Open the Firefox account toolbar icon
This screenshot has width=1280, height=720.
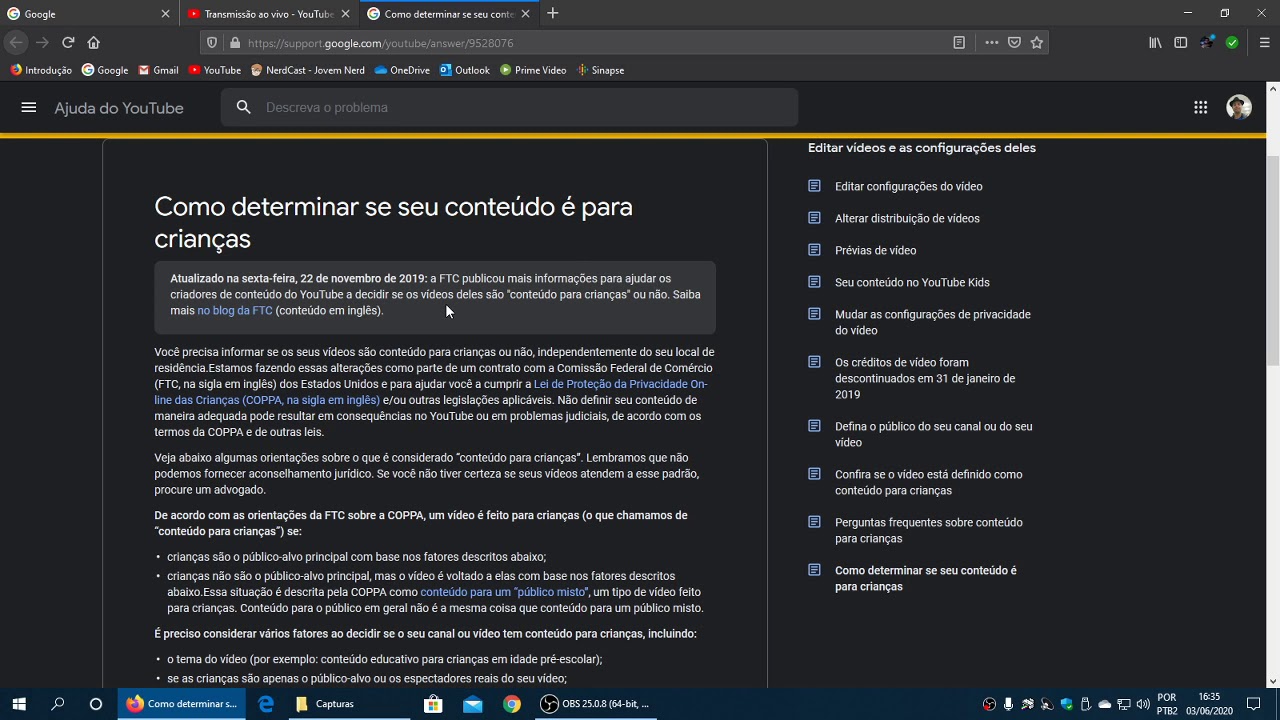(x=1207, y=43)
